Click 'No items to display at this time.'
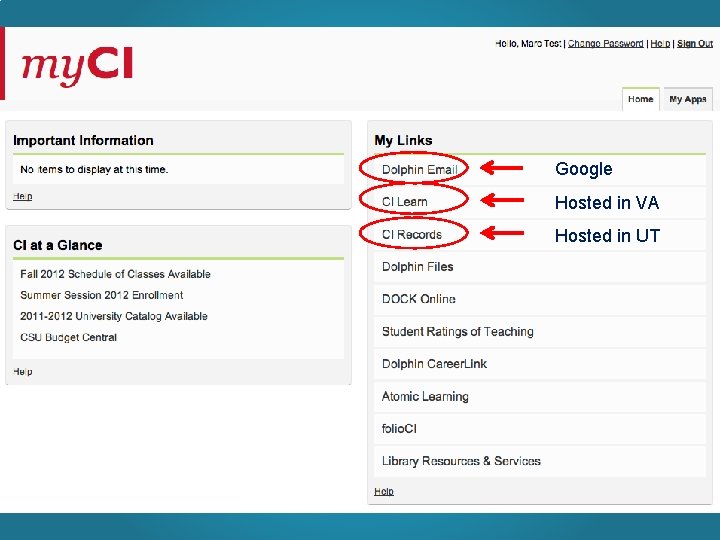Image resolution: width=720 pixels, height=540 pixels. (94, 169)
